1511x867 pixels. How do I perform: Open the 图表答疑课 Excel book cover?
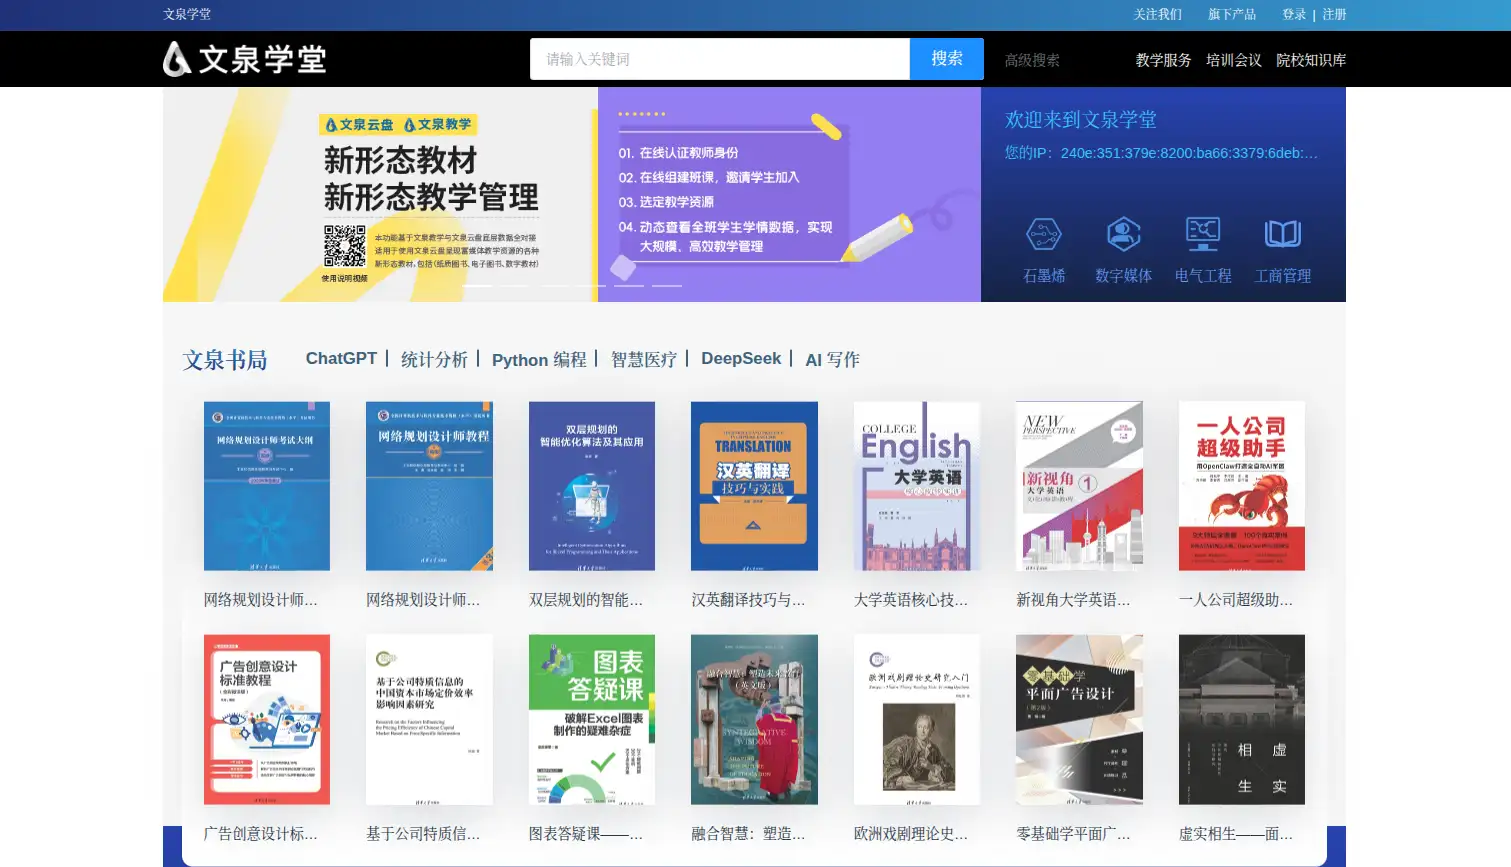coord(592,720)
